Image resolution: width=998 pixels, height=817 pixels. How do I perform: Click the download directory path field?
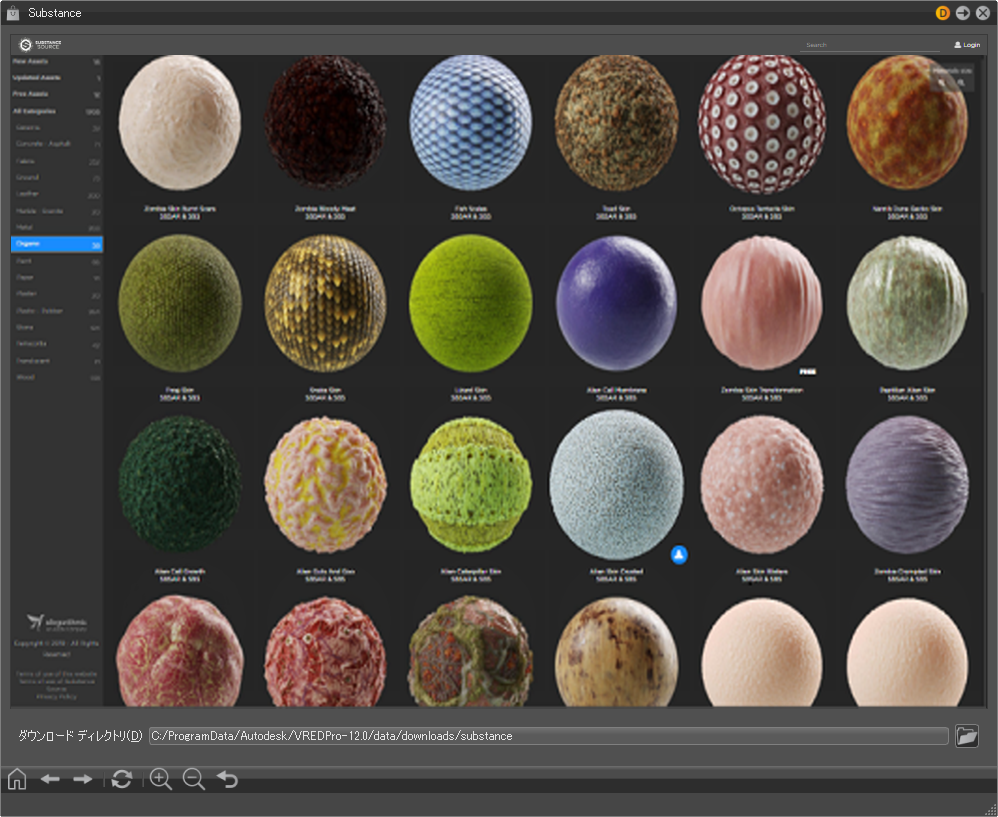pyautogui.click(x=549, y=736)
